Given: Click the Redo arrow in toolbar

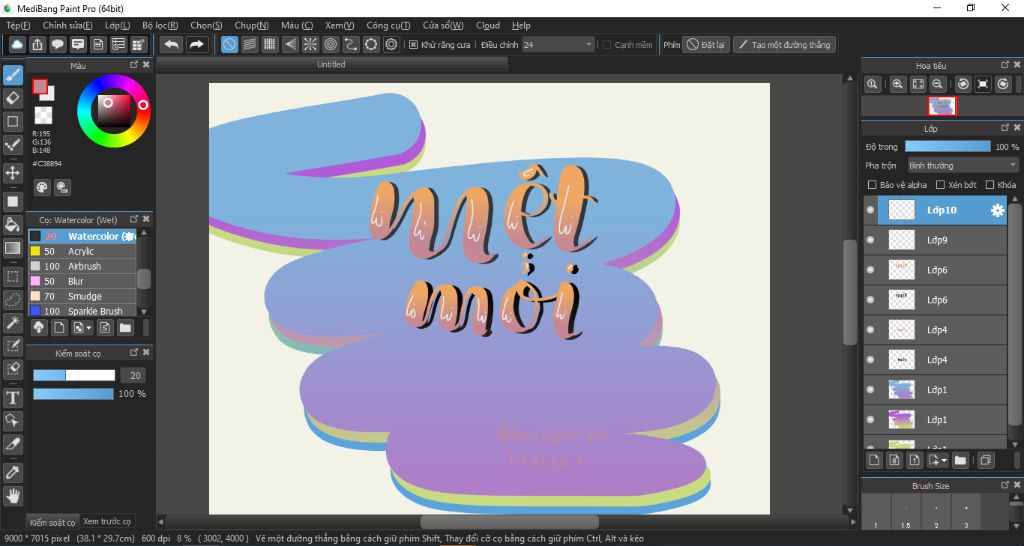Looking at the screenshot, I should click(x=196, y=44).
